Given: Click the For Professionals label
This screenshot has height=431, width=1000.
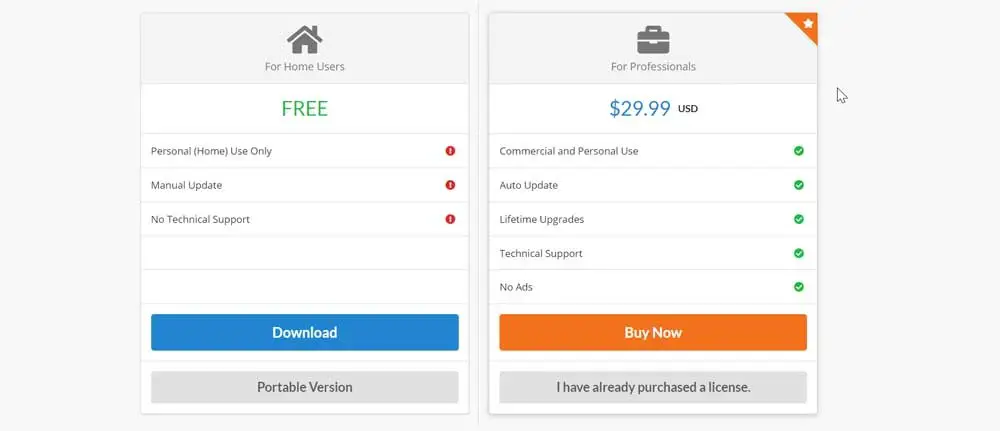Looking at the screenshot, I should [653, 67].
